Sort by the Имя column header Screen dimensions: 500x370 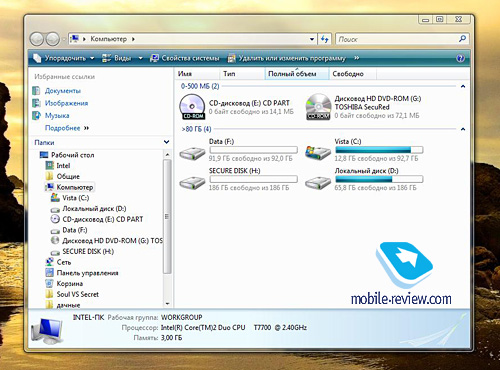tap(197, 74)
